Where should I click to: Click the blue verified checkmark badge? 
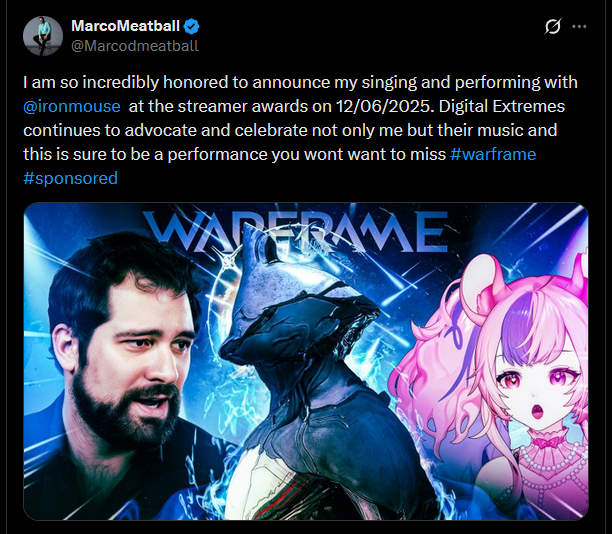pyautogui.click(x=191, y=27)
